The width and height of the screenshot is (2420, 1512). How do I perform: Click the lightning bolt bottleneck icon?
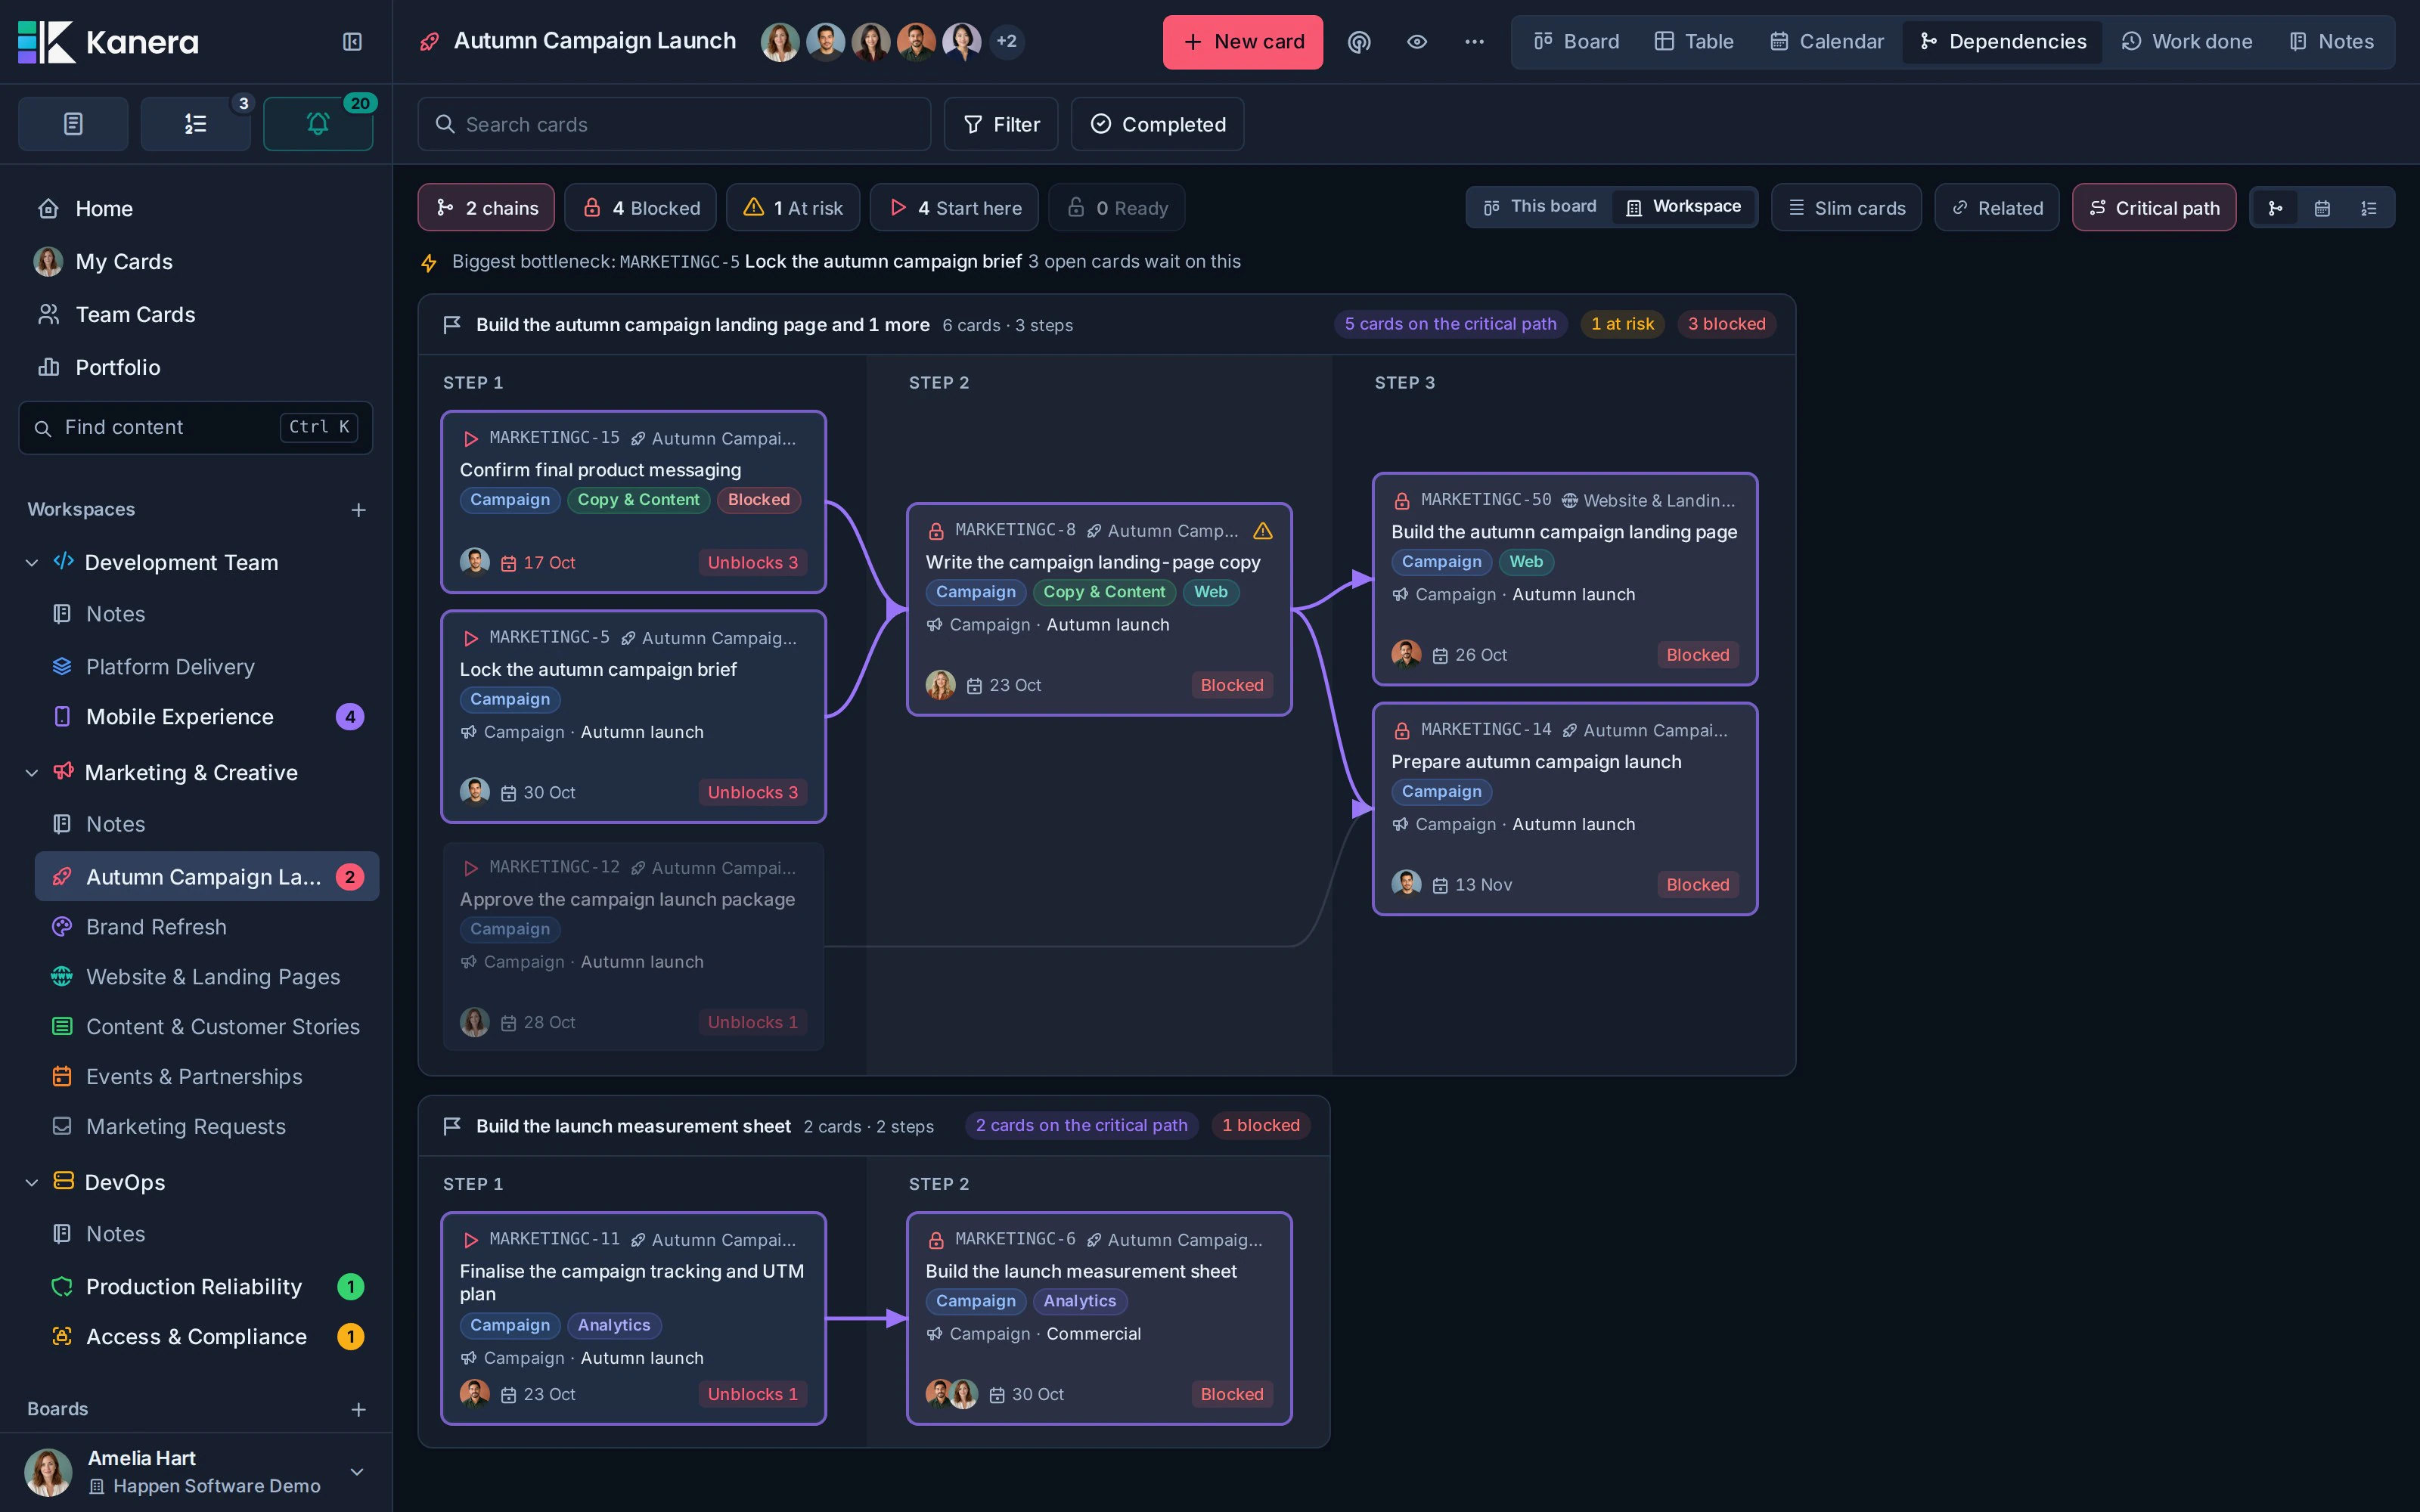[x=429, y=262]
